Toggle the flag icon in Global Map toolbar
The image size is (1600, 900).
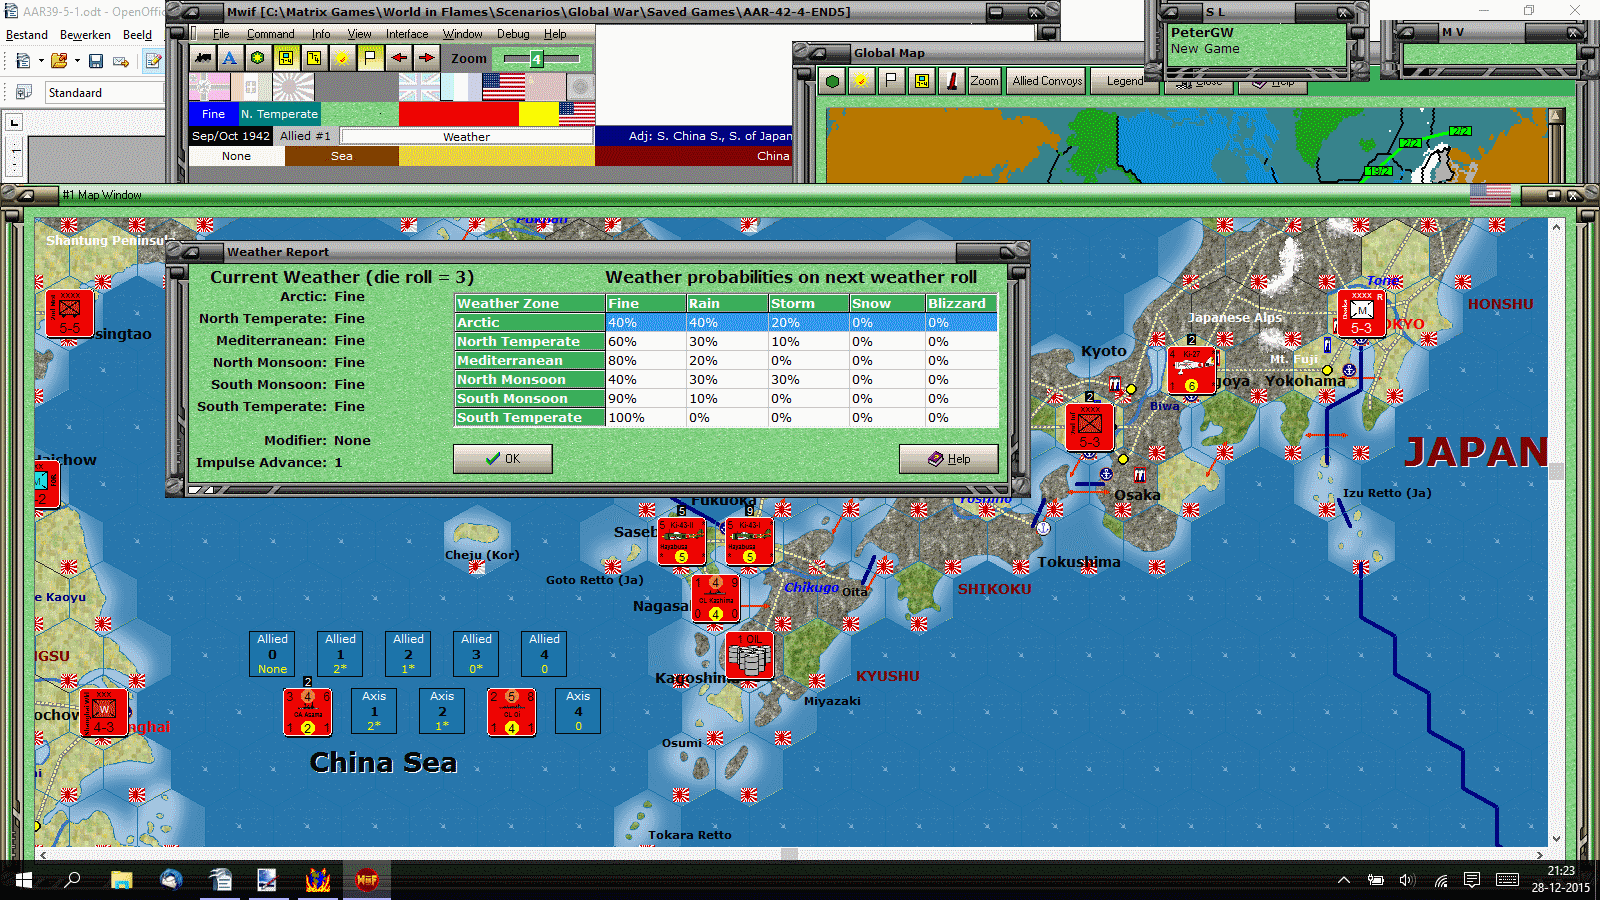pyautogui.click(x=891, y=81)
